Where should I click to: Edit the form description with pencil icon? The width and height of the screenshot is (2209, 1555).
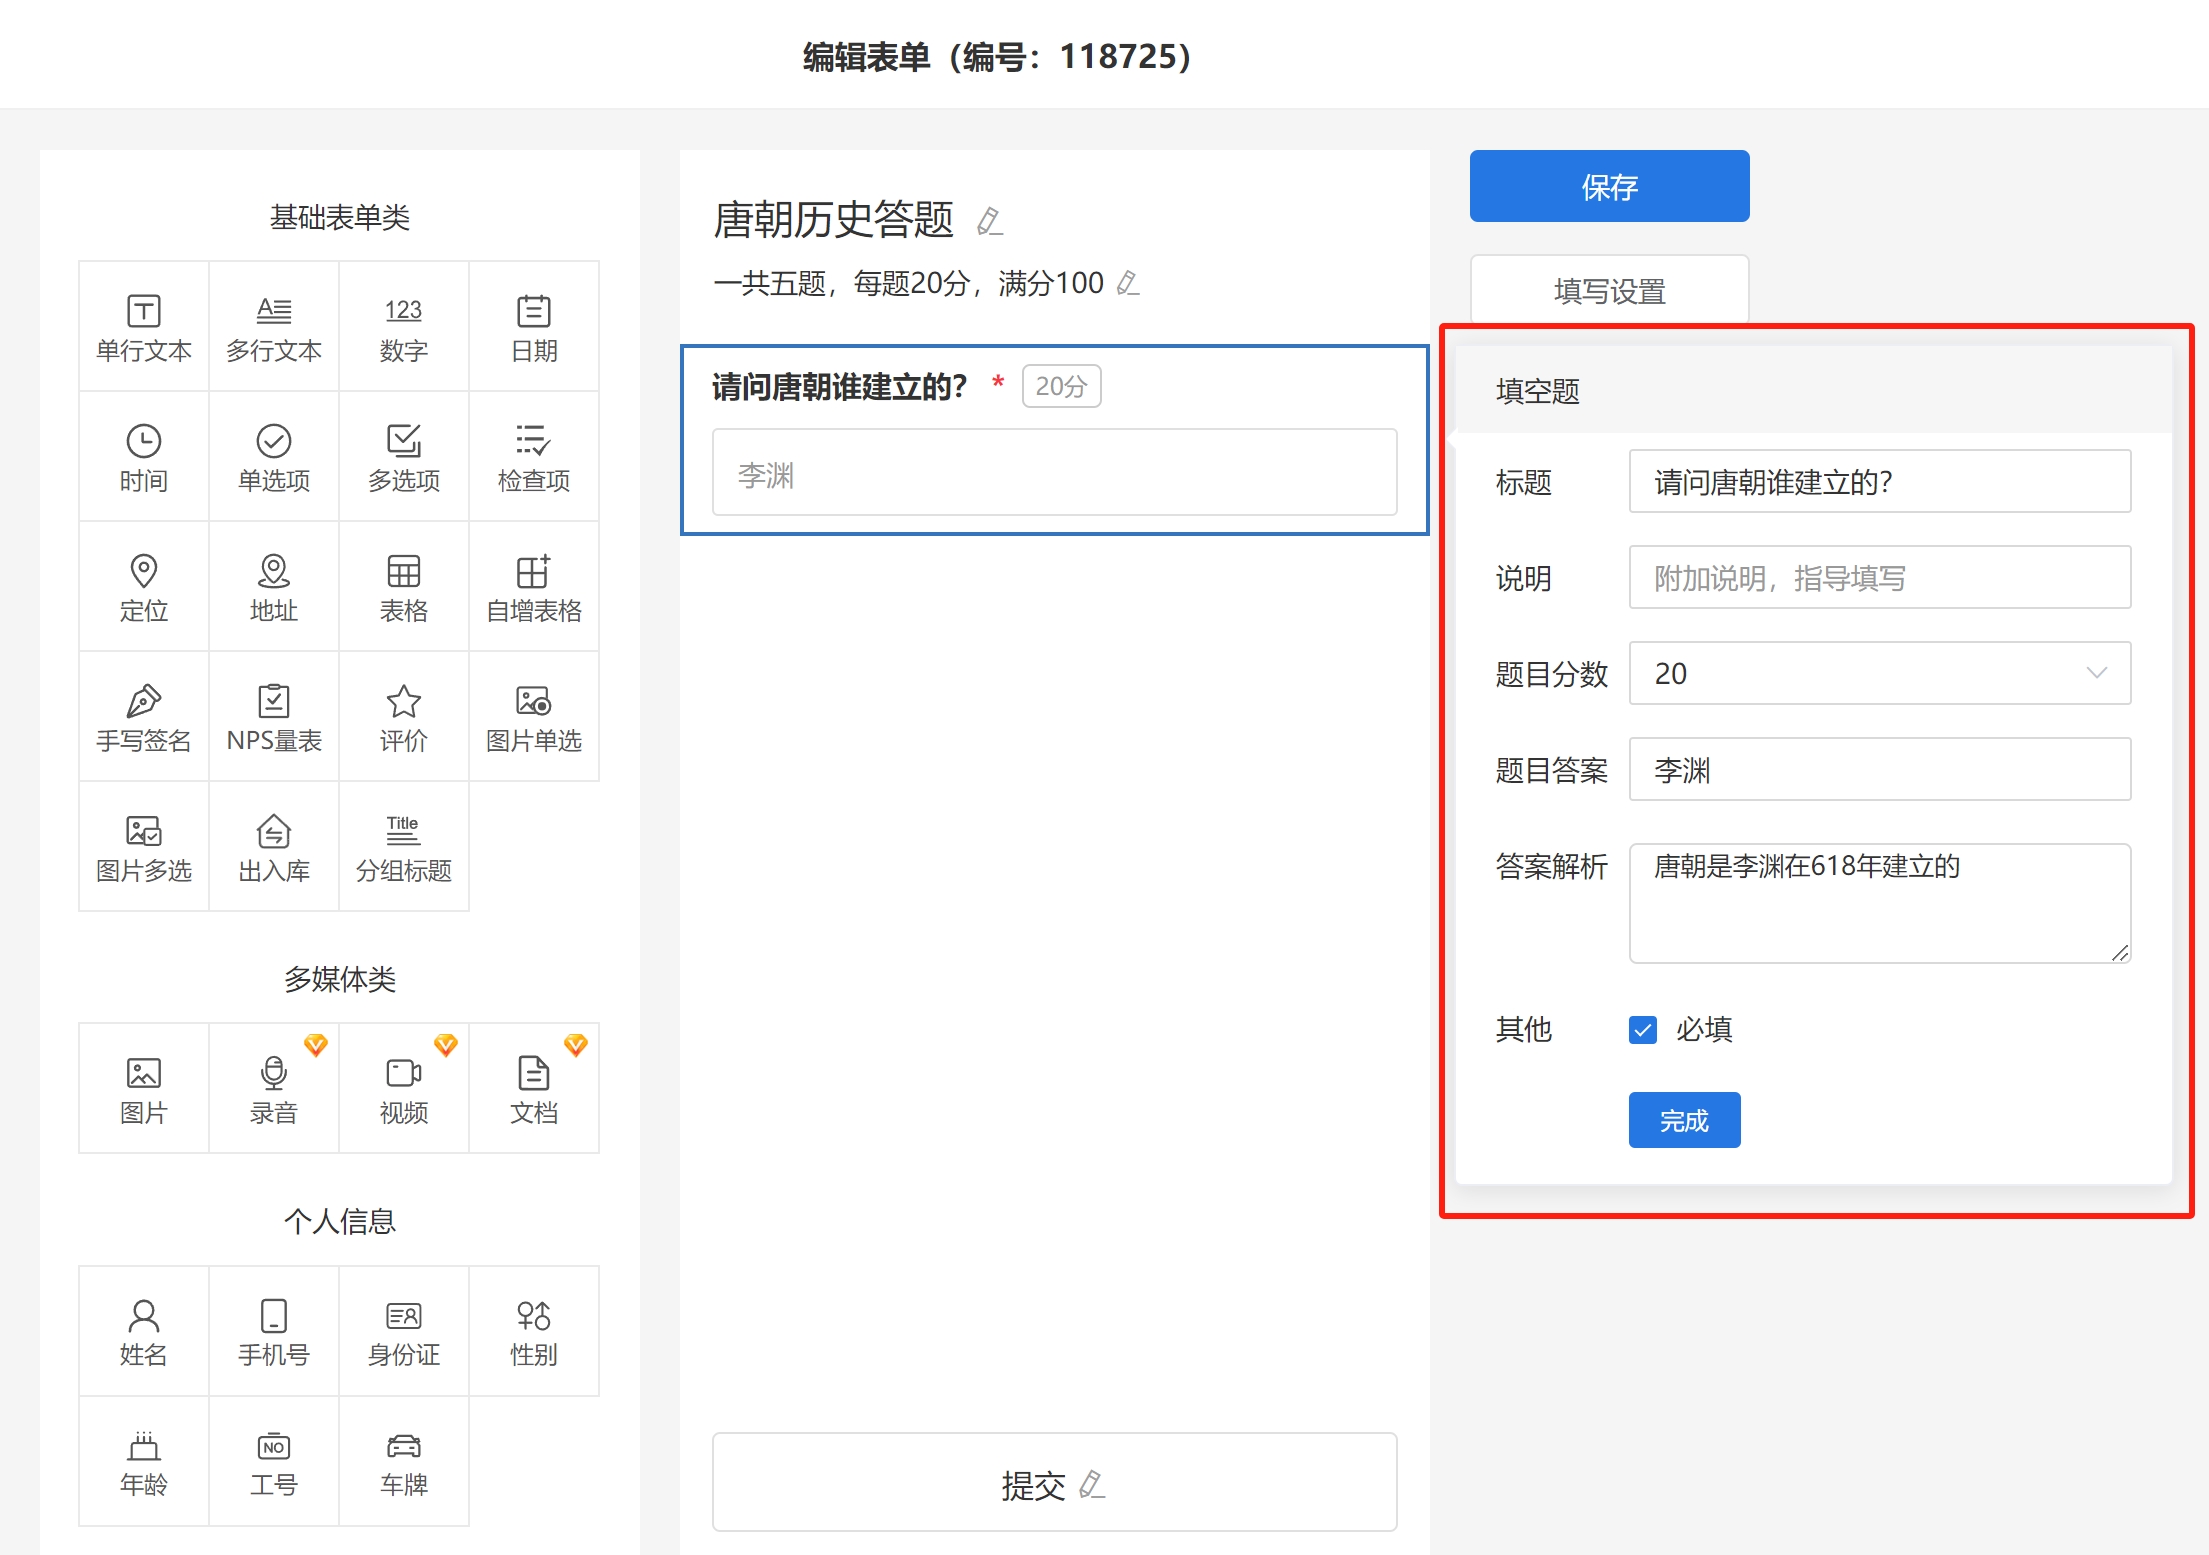tap(1128, 284)
